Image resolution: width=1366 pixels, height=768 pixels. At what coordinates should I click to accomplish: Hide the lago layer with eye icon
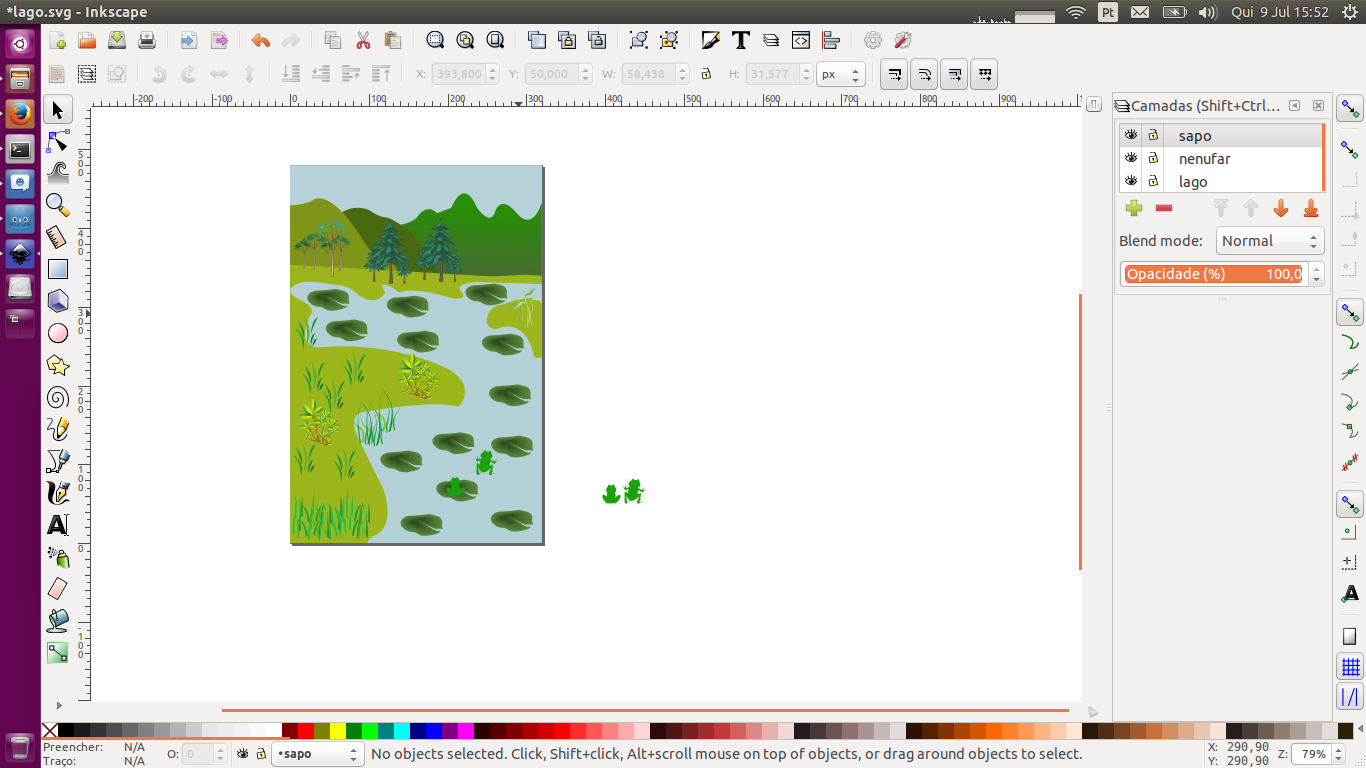coord(1131,181)
